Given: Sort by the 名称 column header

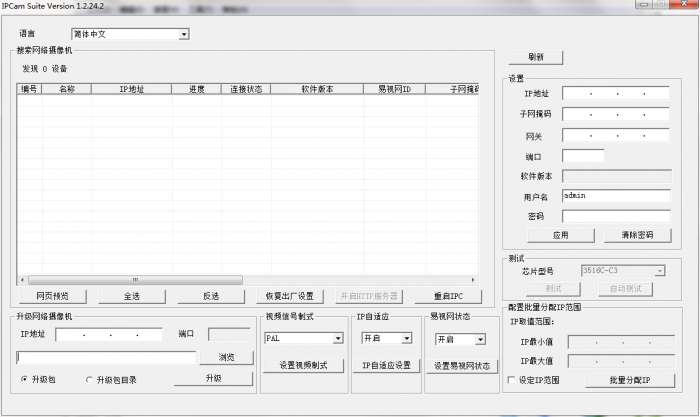Looking at the screenshot, I should pos(67,89).
